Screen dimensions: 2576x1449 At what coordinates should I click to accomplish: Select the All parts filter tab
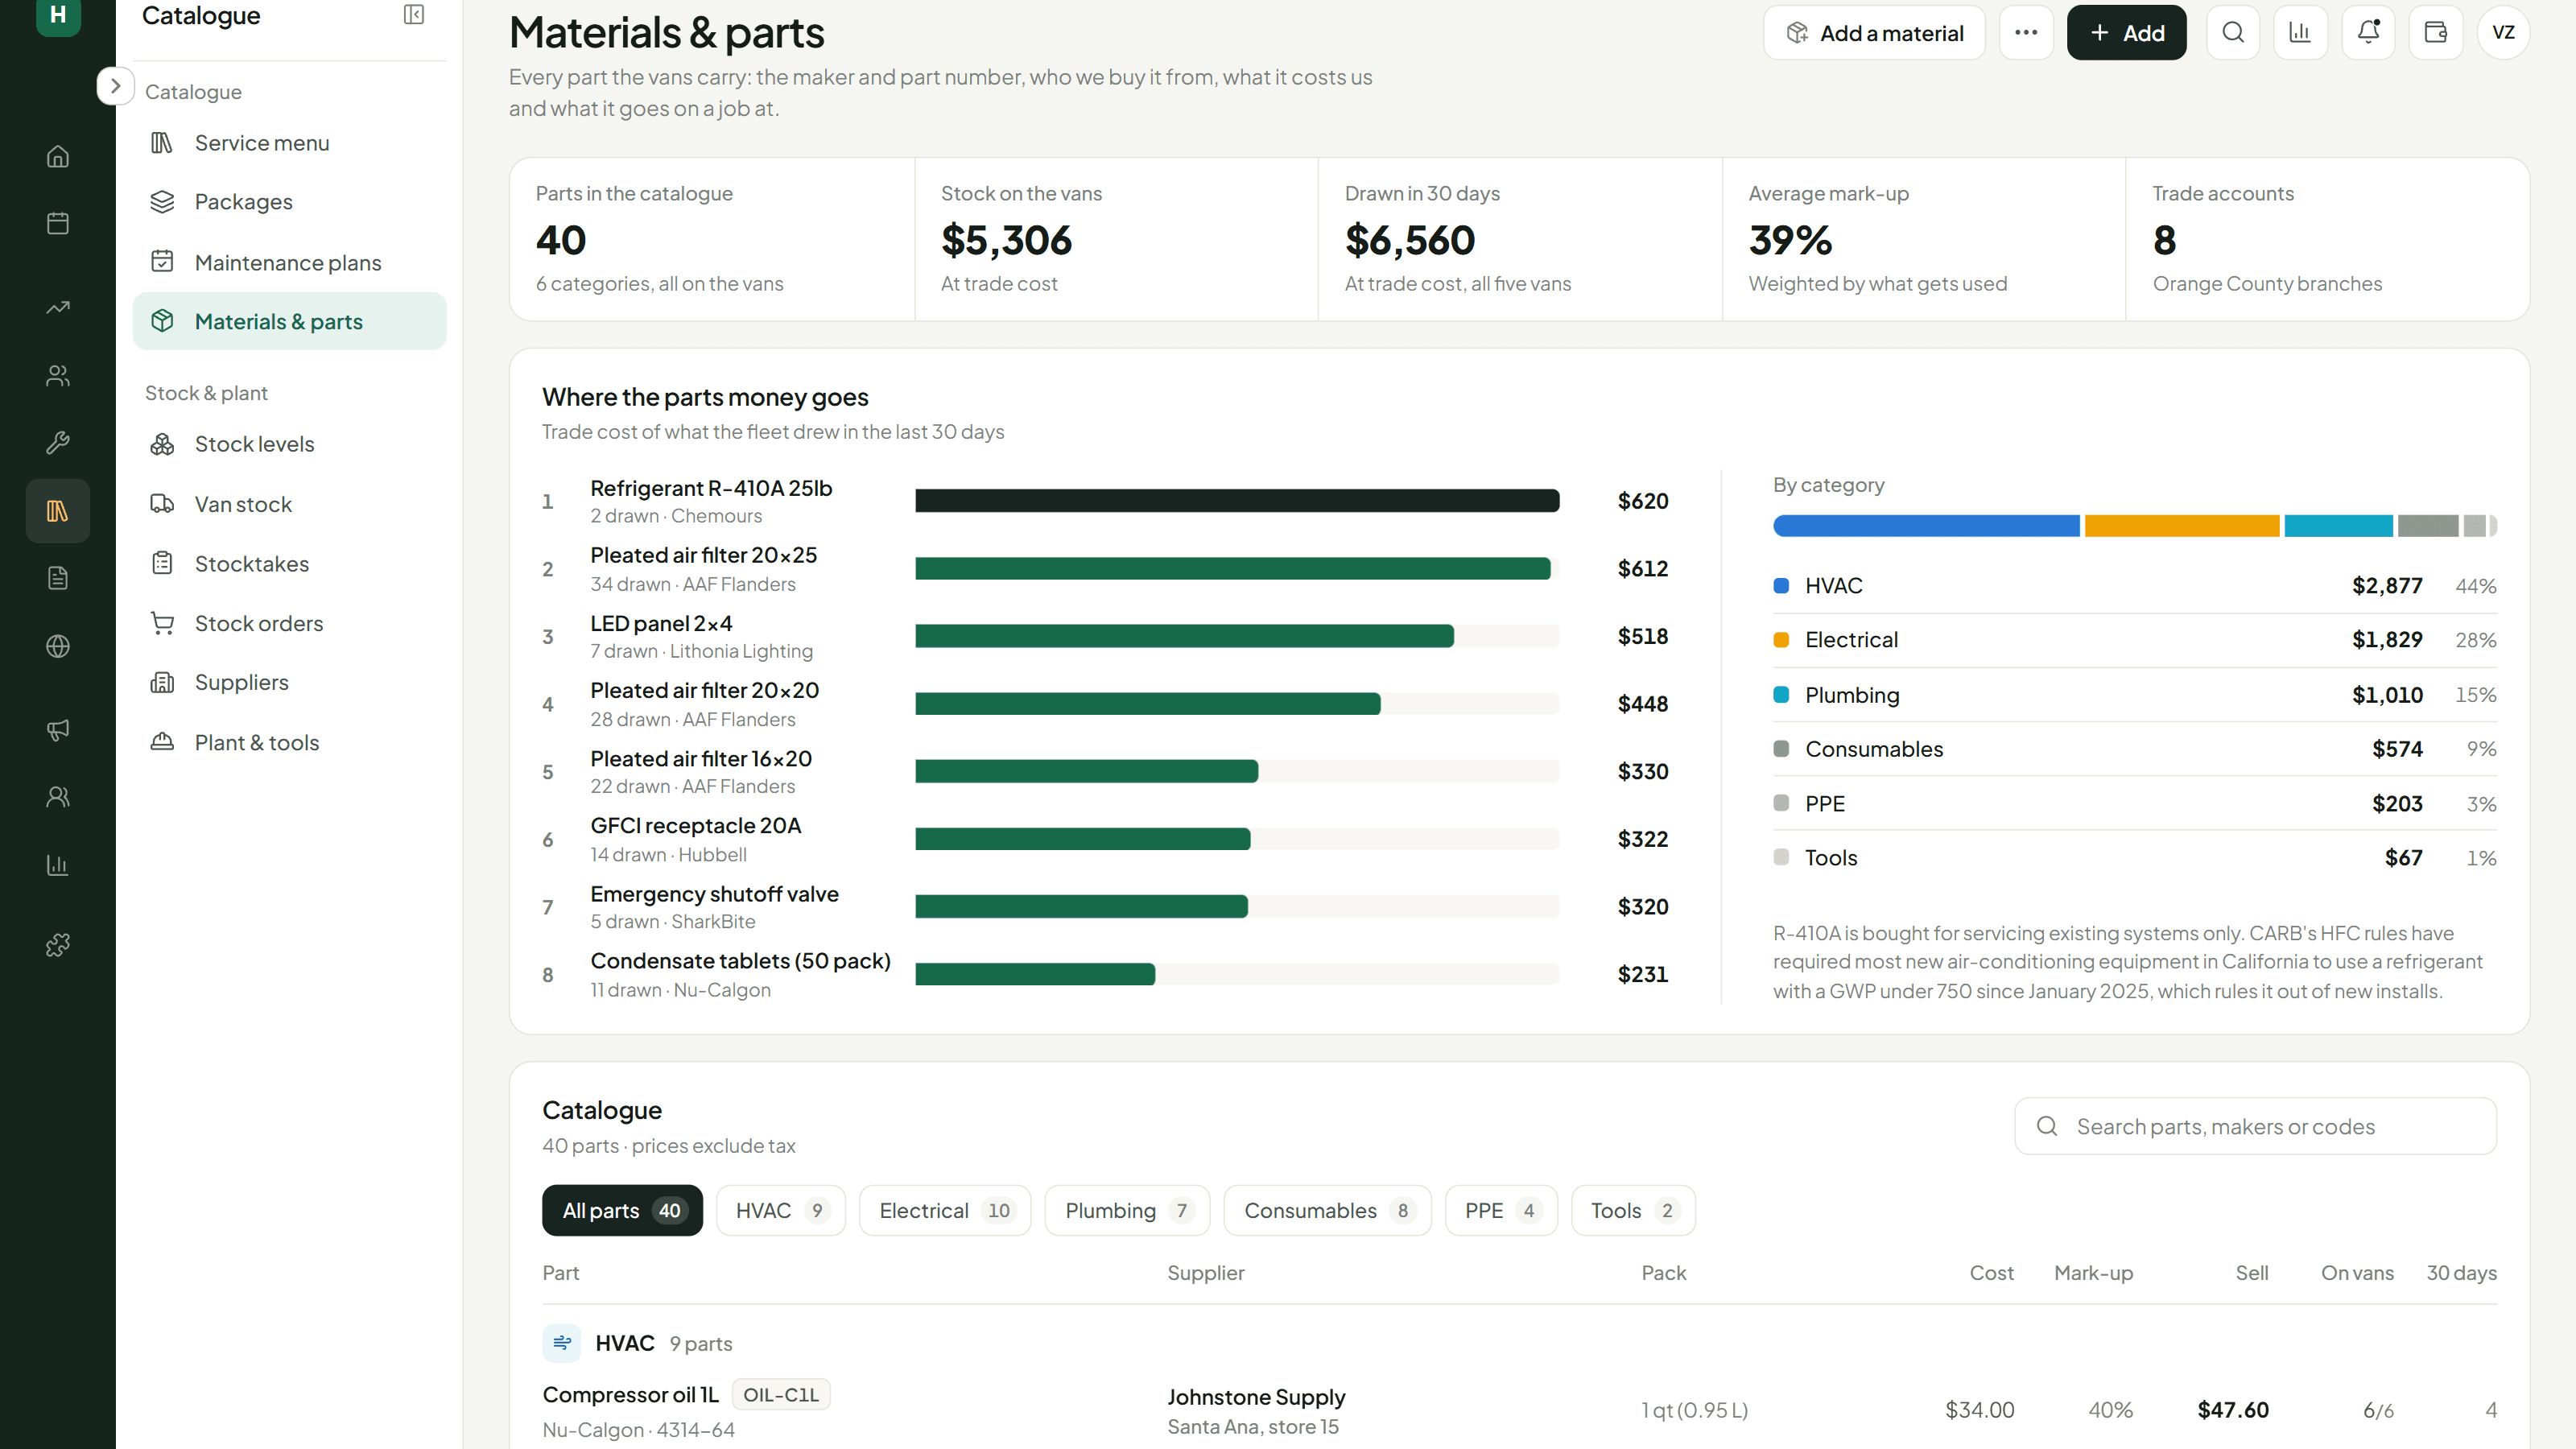tap(622, 1210)
